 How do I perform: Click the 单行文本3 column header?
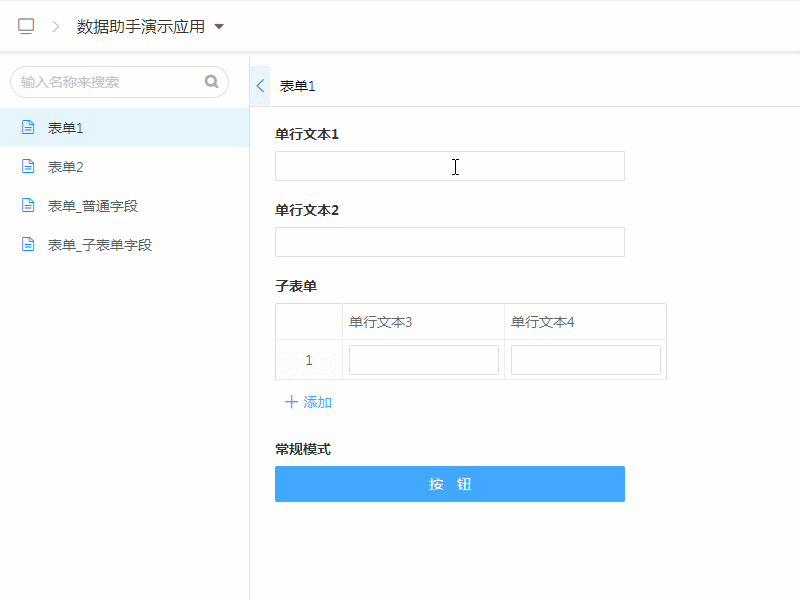click(x=381, y=322)
